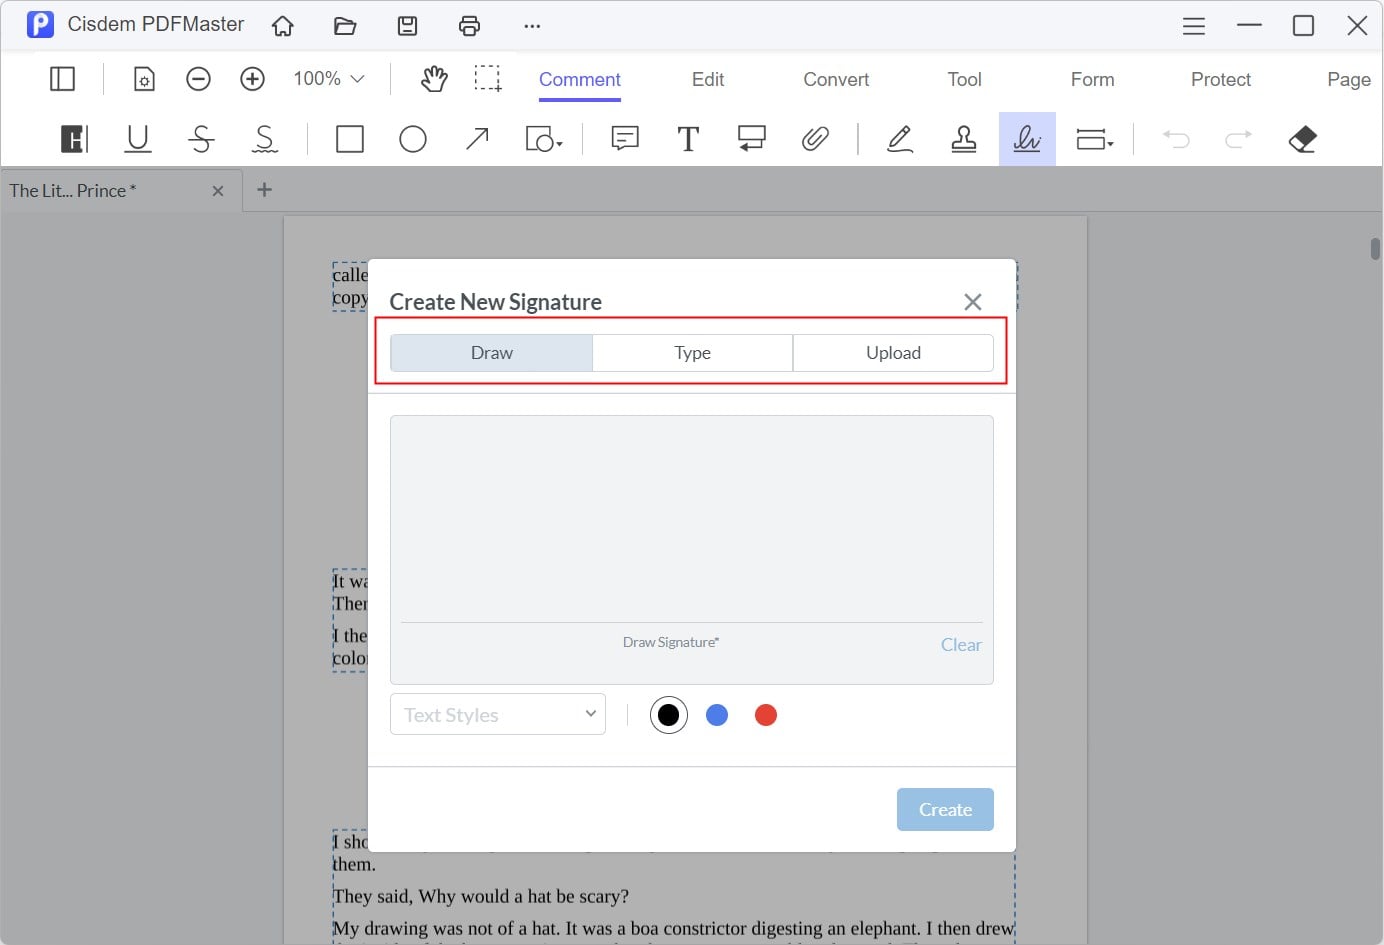The height and width of the screenshot is (945, 1384).
Task: Choose the red signature color swatch
Action: 766,715
